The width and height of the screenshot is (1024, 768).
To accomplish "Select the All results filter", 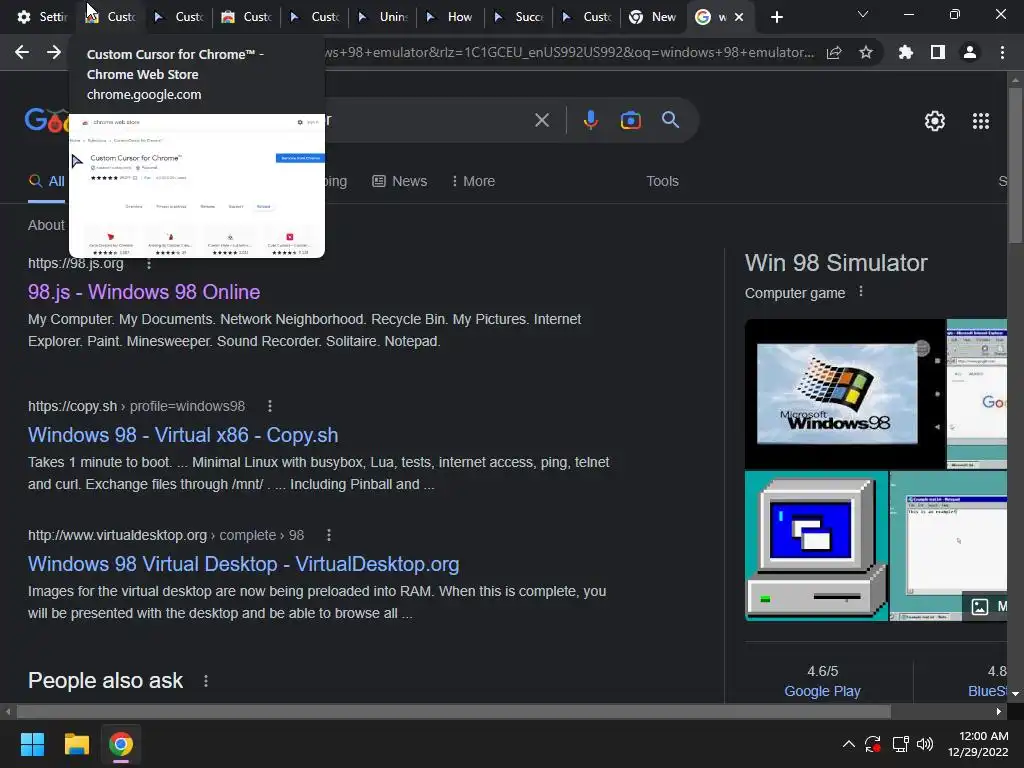I will (x=46, y=182).
